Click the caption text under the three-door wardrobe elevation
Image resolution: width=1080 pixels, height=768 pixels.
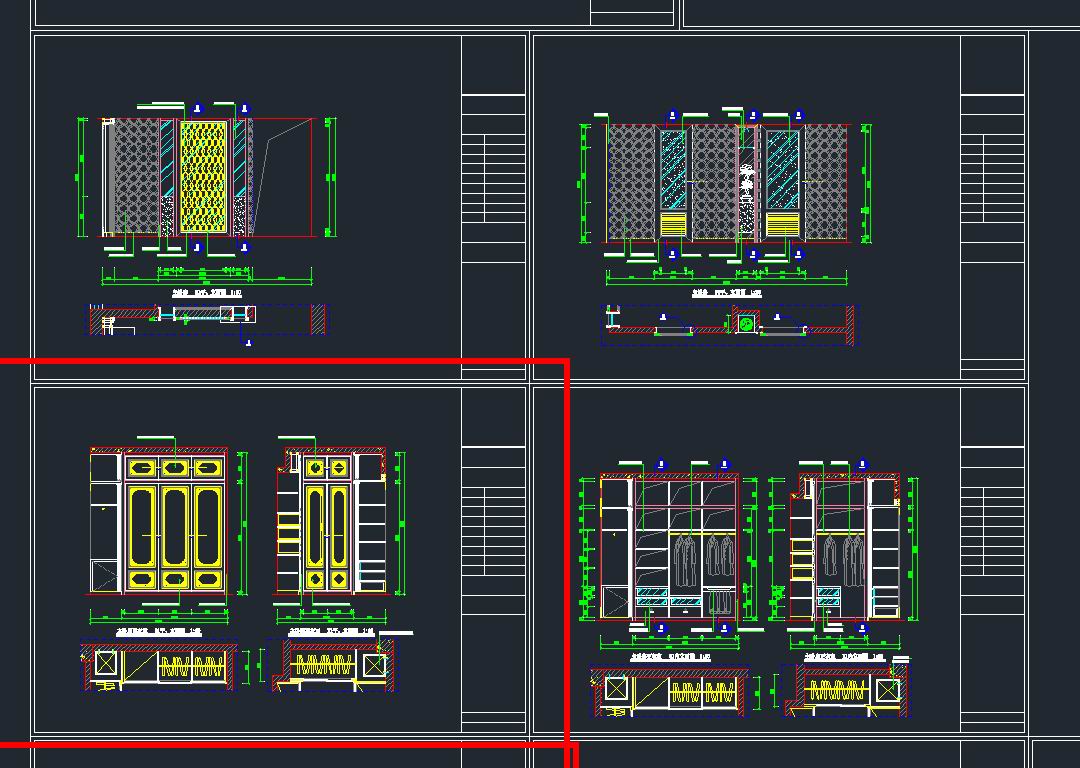tap(159, 631)
